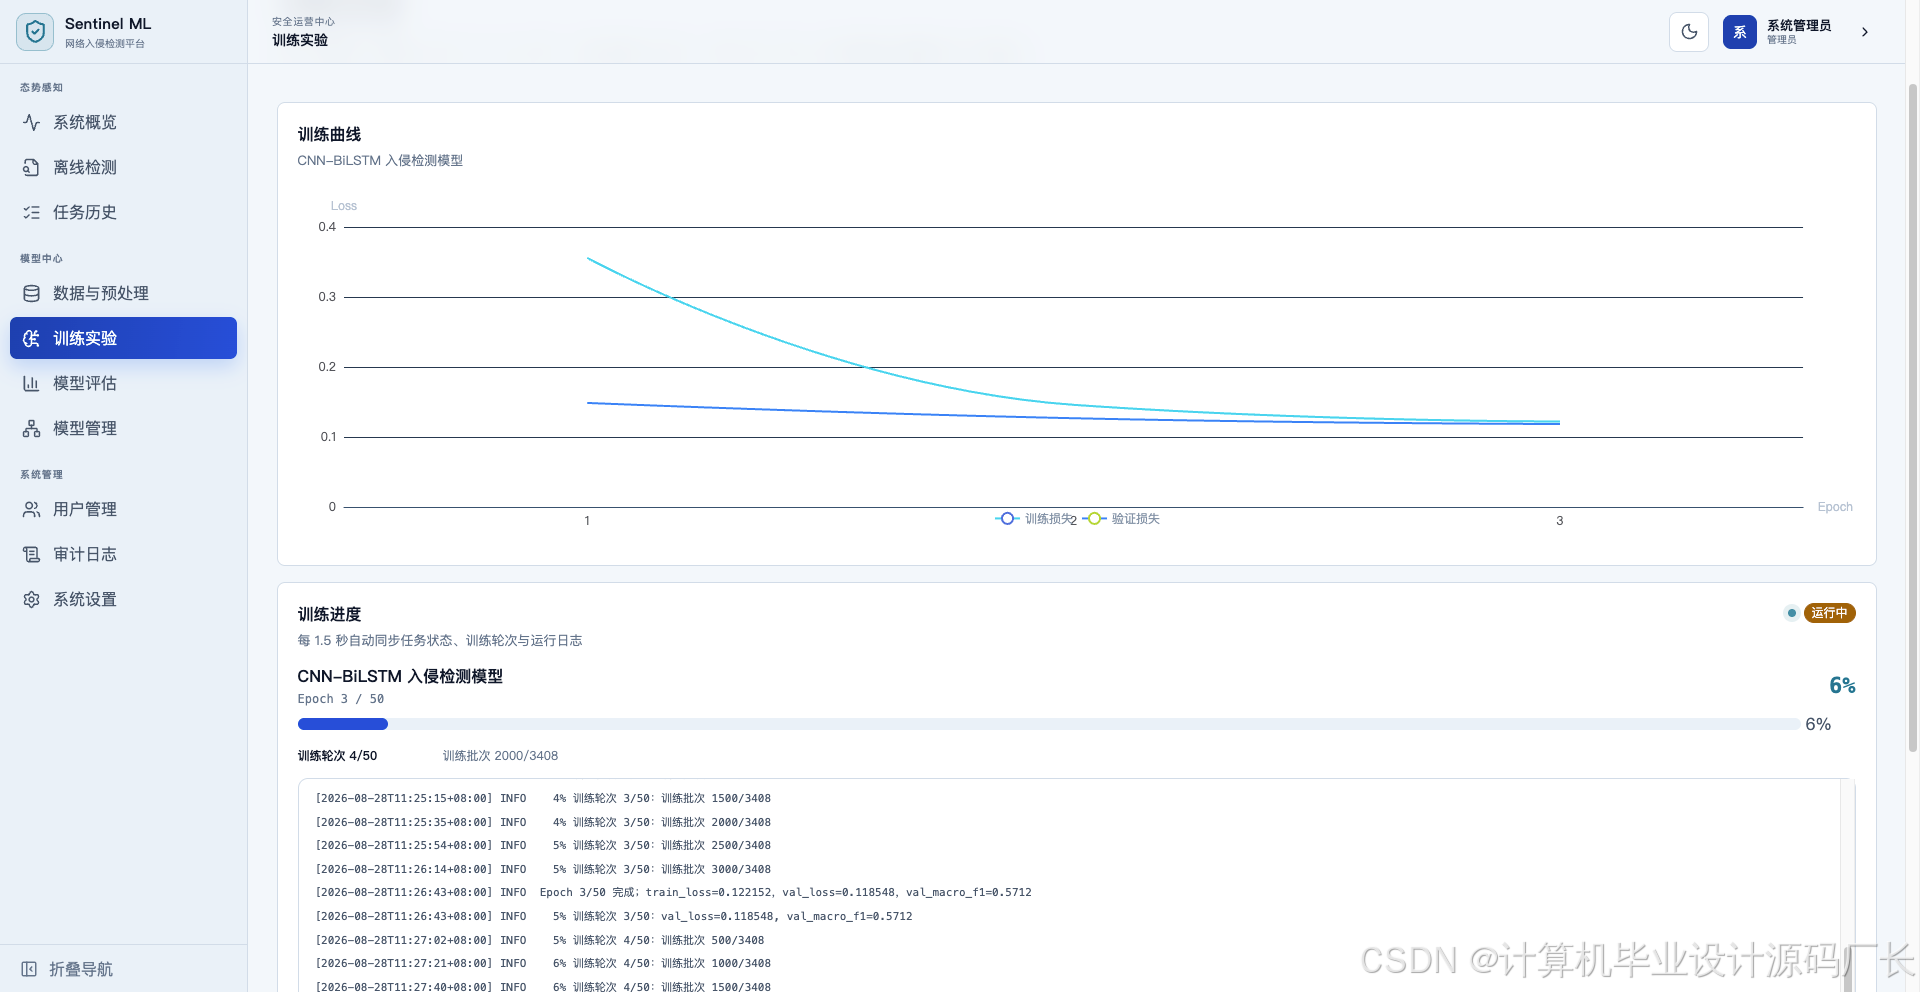The width and height of the screenshot is (1920, 992).
Task: Click the 任务历史 list icon
Action: click(x=32, y=212)
